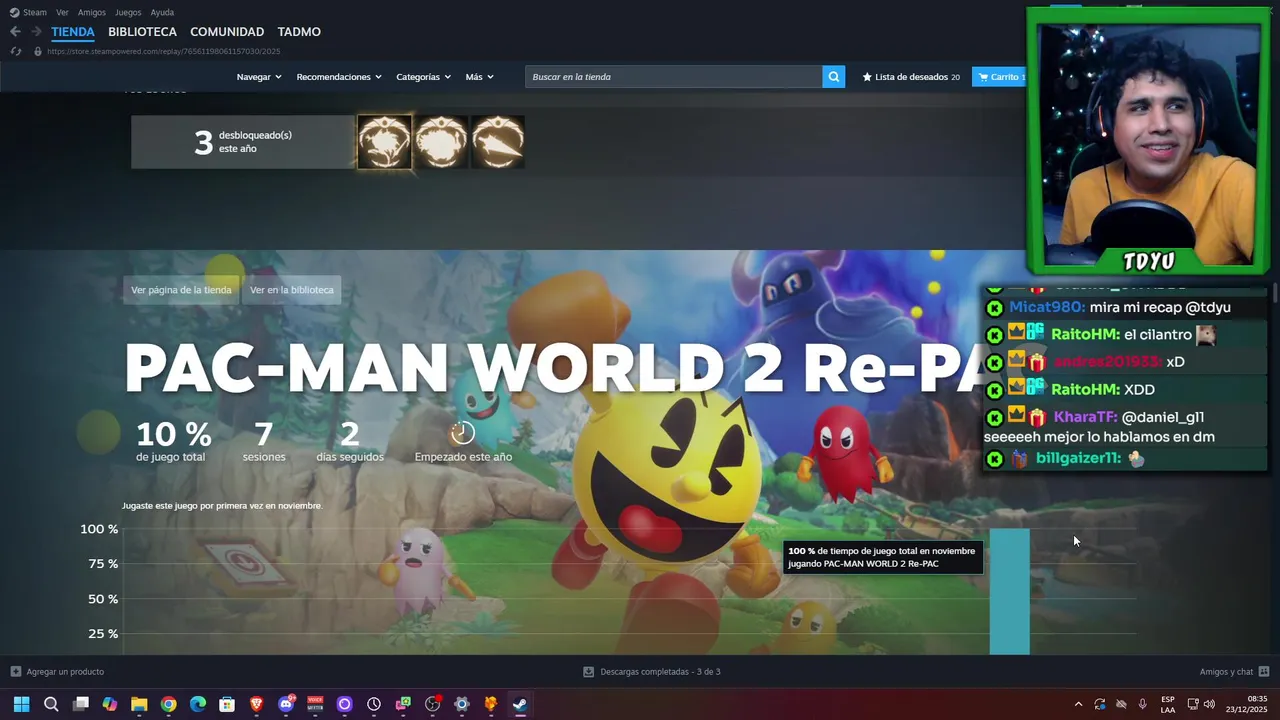Open the volume speaker icon in the tray
1280x720 pixels.
click(1209, 704)
